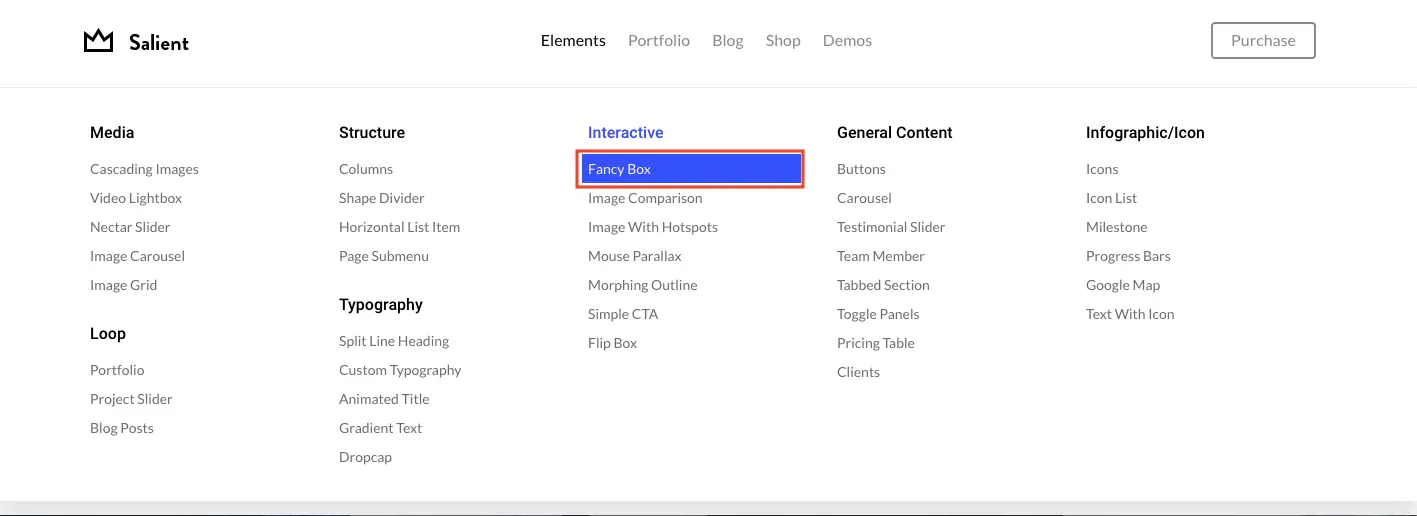Image resolution: width=1417 pixels, height=516 pixels.
Task: Open Simple CTA element
Action: pyautogui.click(x=623, y=314)
